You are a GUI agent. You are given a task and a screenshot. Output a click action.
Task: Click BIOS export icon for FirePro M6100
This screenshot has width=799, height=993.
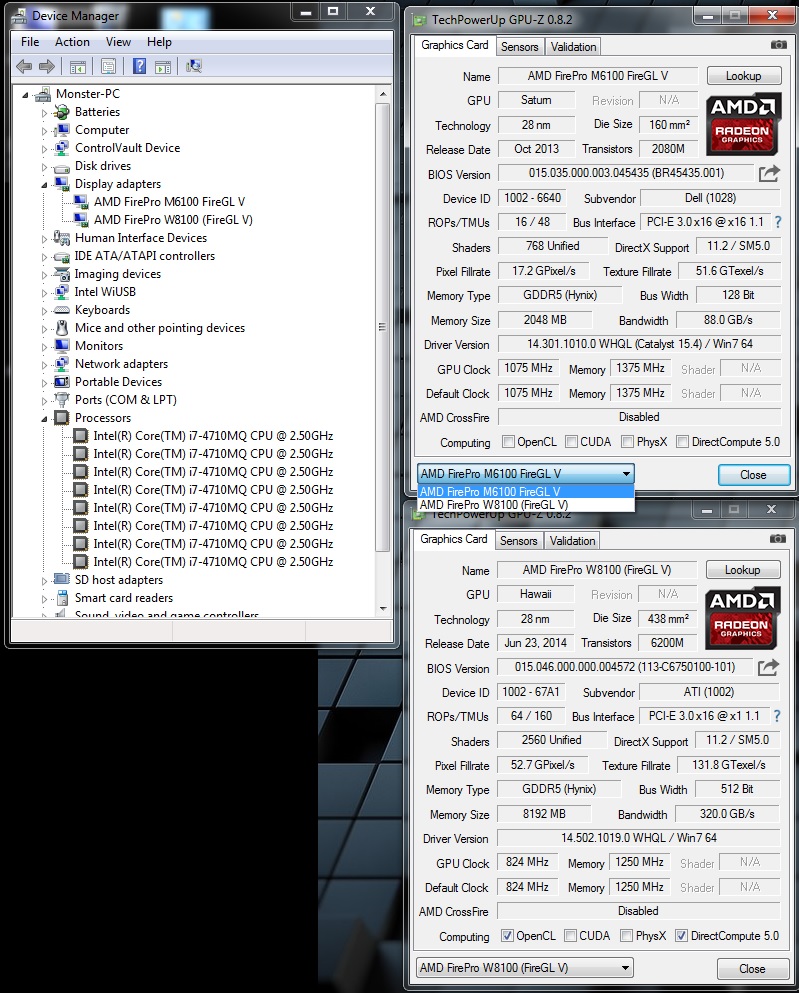[768, 174]
